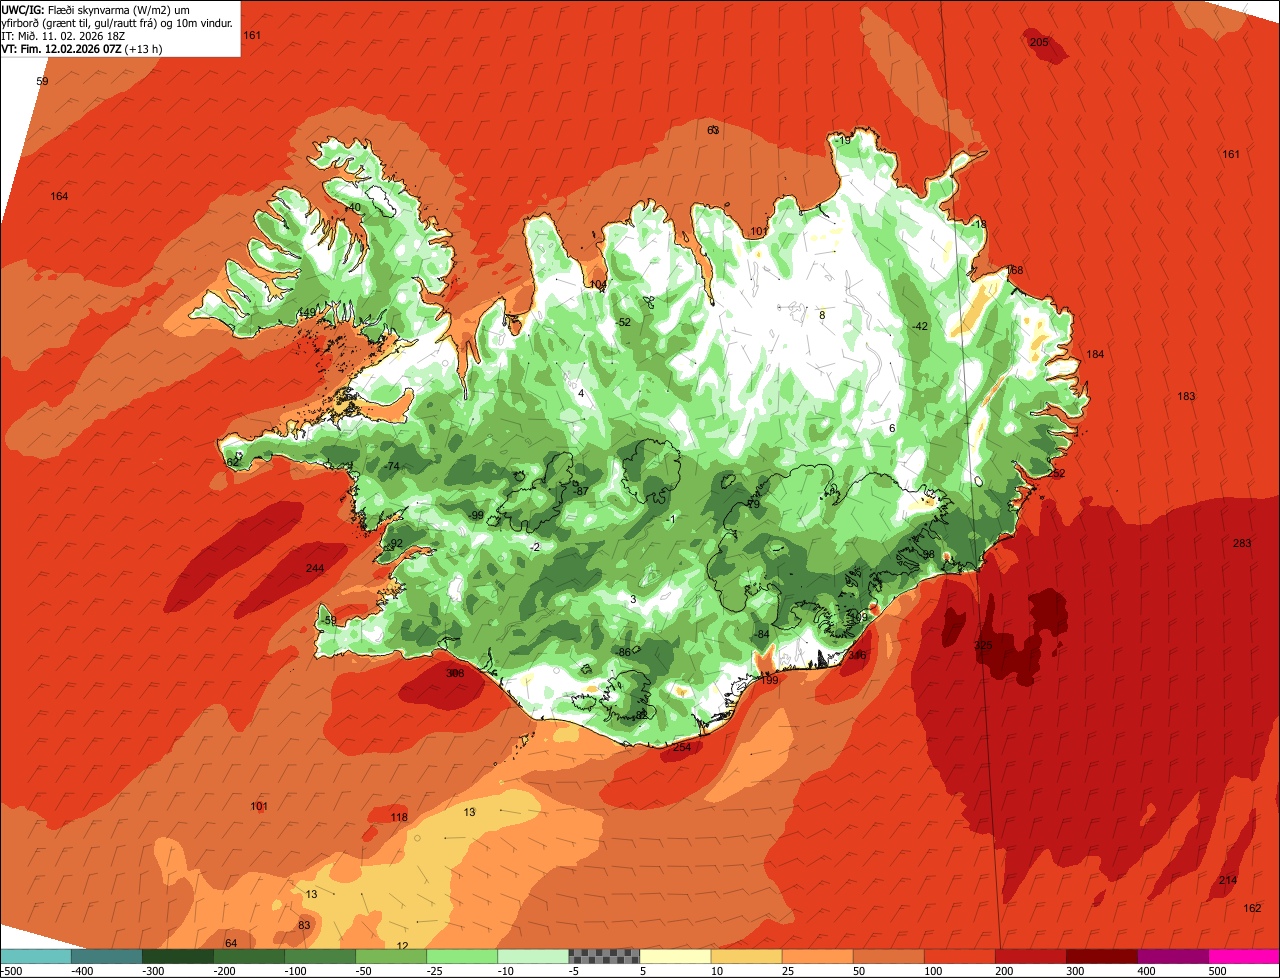Screen dimensions: 1280x978
Task: Click the '-84' value near Vatnajökull
Action: click(x=762, y=635)
